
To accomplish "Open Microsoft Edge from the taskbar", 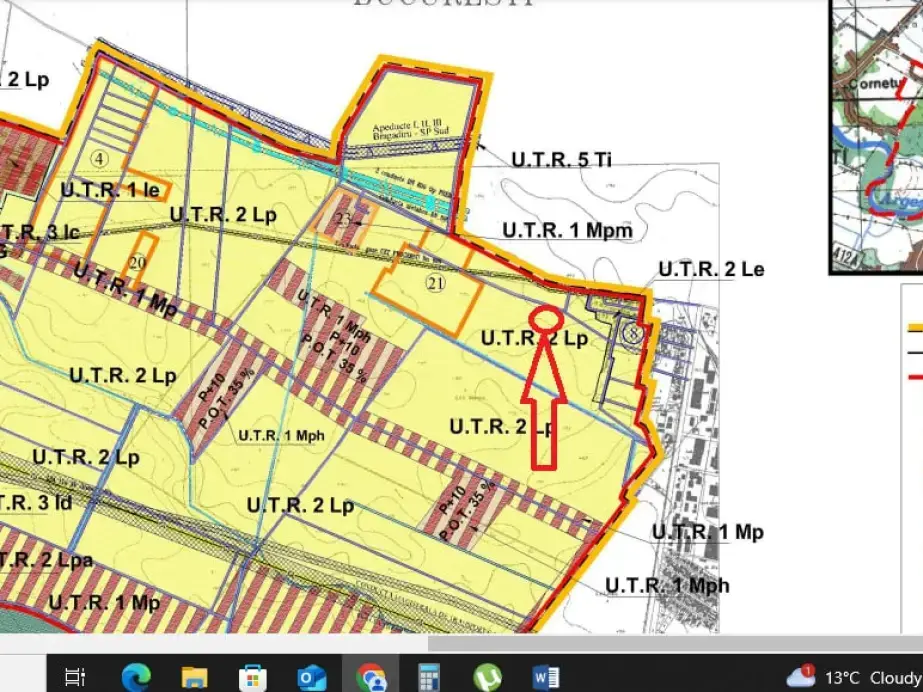I will pos(138,678).
